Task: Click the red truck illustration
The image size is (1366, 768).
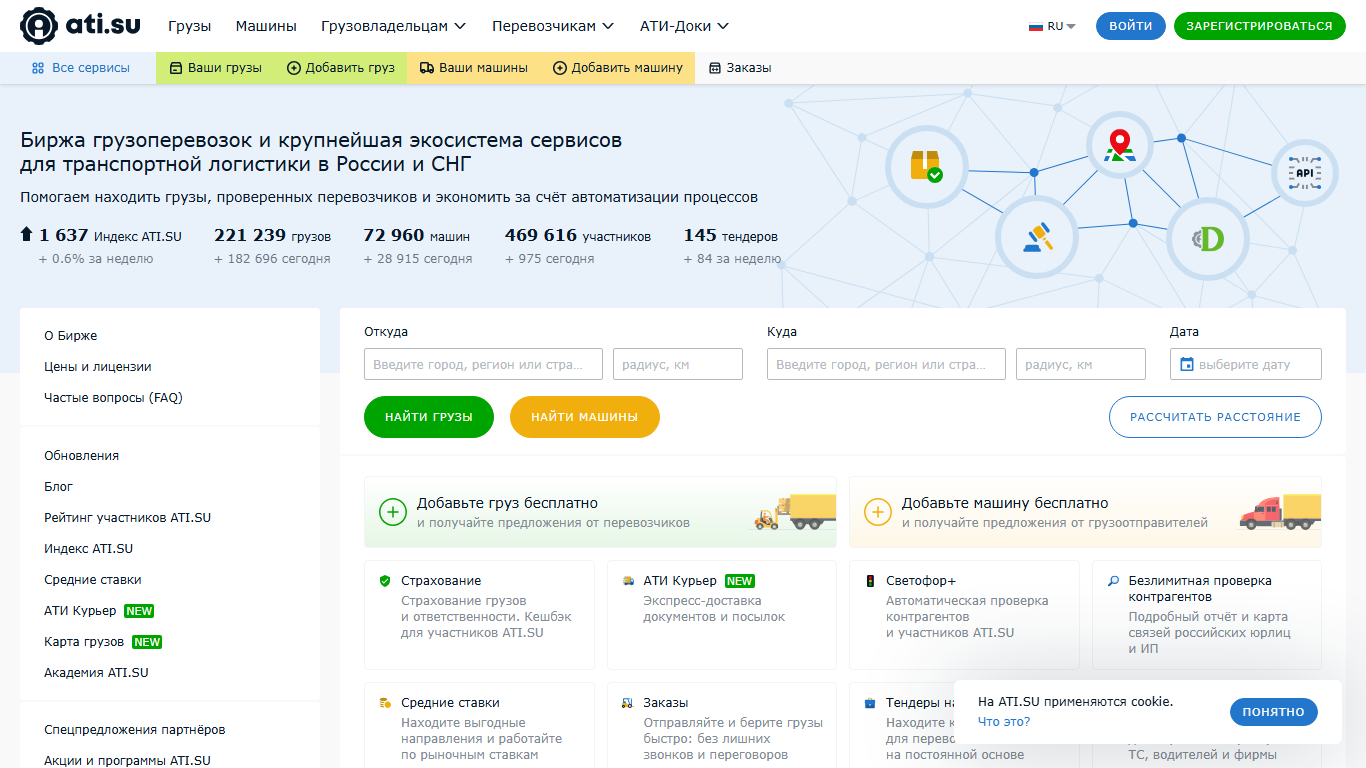Action: click(x=1280, y=511)
